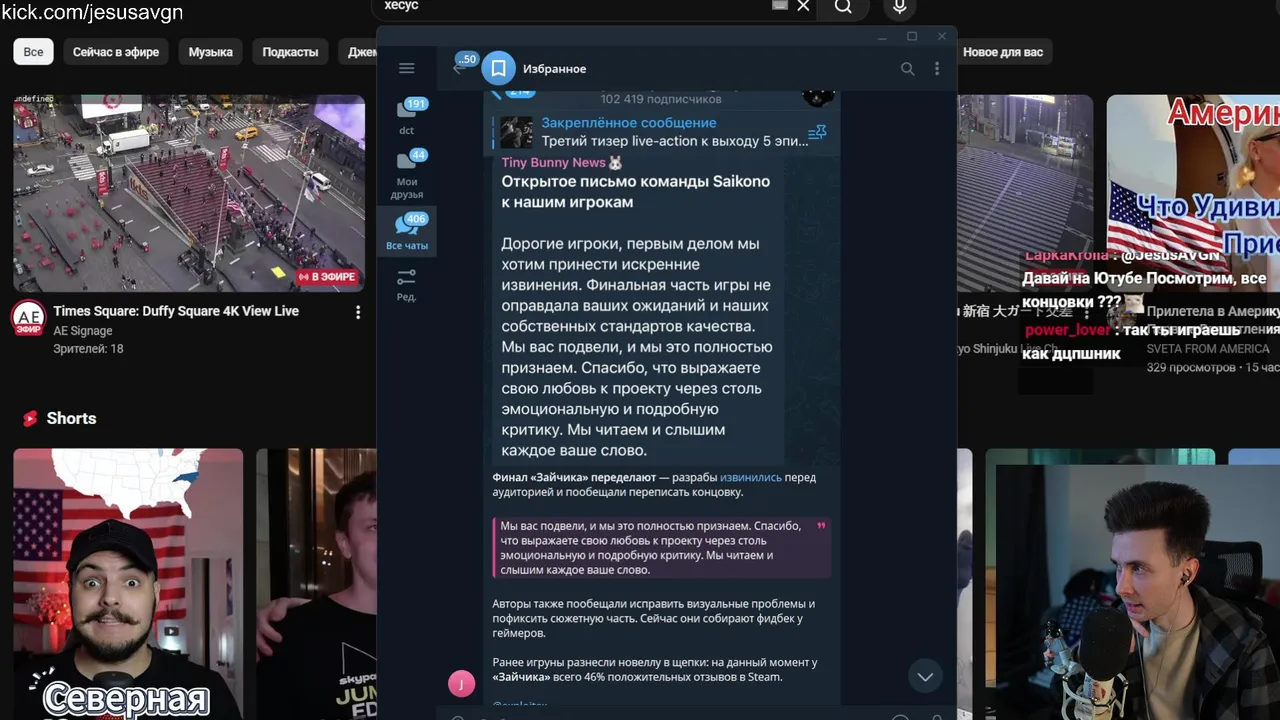Maximize the Telegram window
This screenshot has width=1280, height=720.
tap(912, 36)
